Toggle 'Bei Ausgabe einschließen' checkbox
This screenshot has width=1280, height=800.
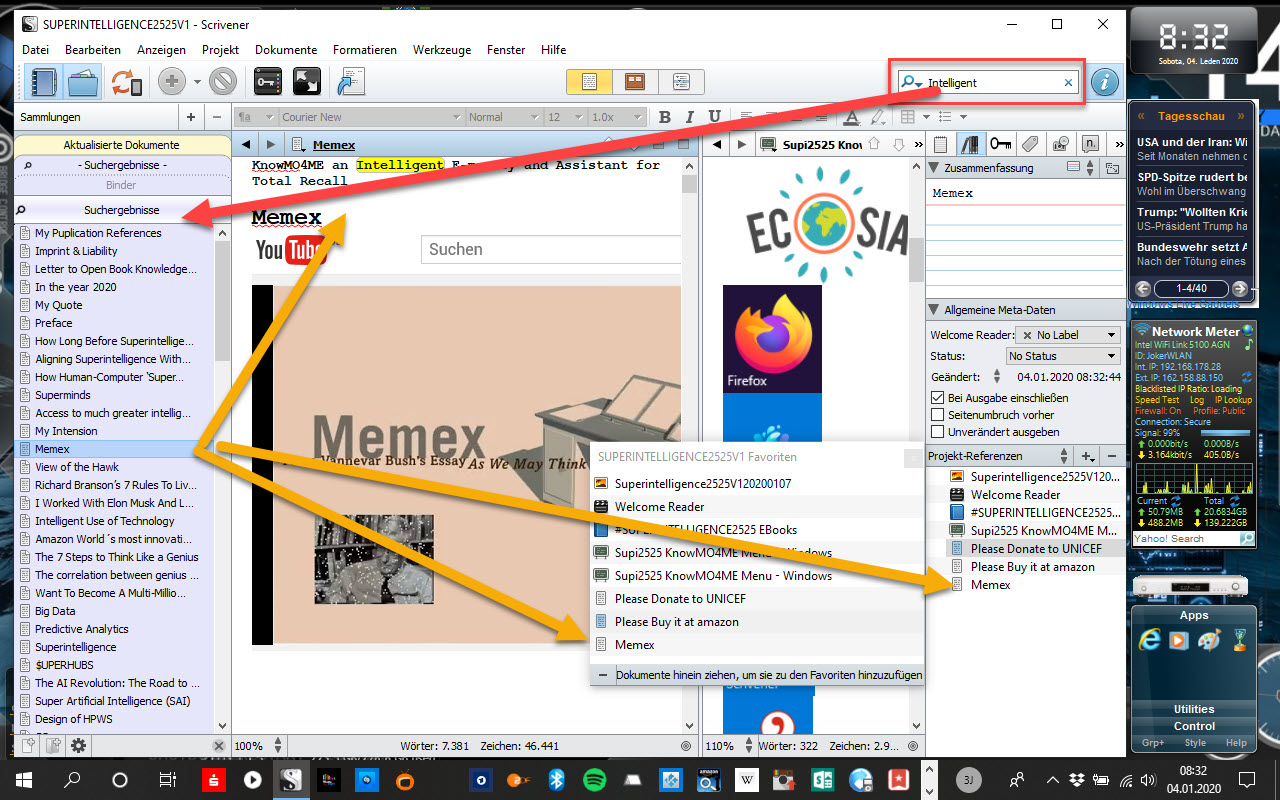coord(938,398)
